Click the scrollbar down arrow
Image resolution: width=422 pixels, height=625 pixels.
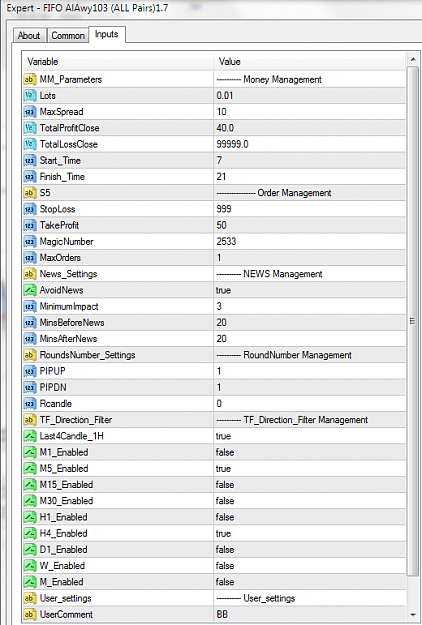pyautogui.click(x=413, y=615)
